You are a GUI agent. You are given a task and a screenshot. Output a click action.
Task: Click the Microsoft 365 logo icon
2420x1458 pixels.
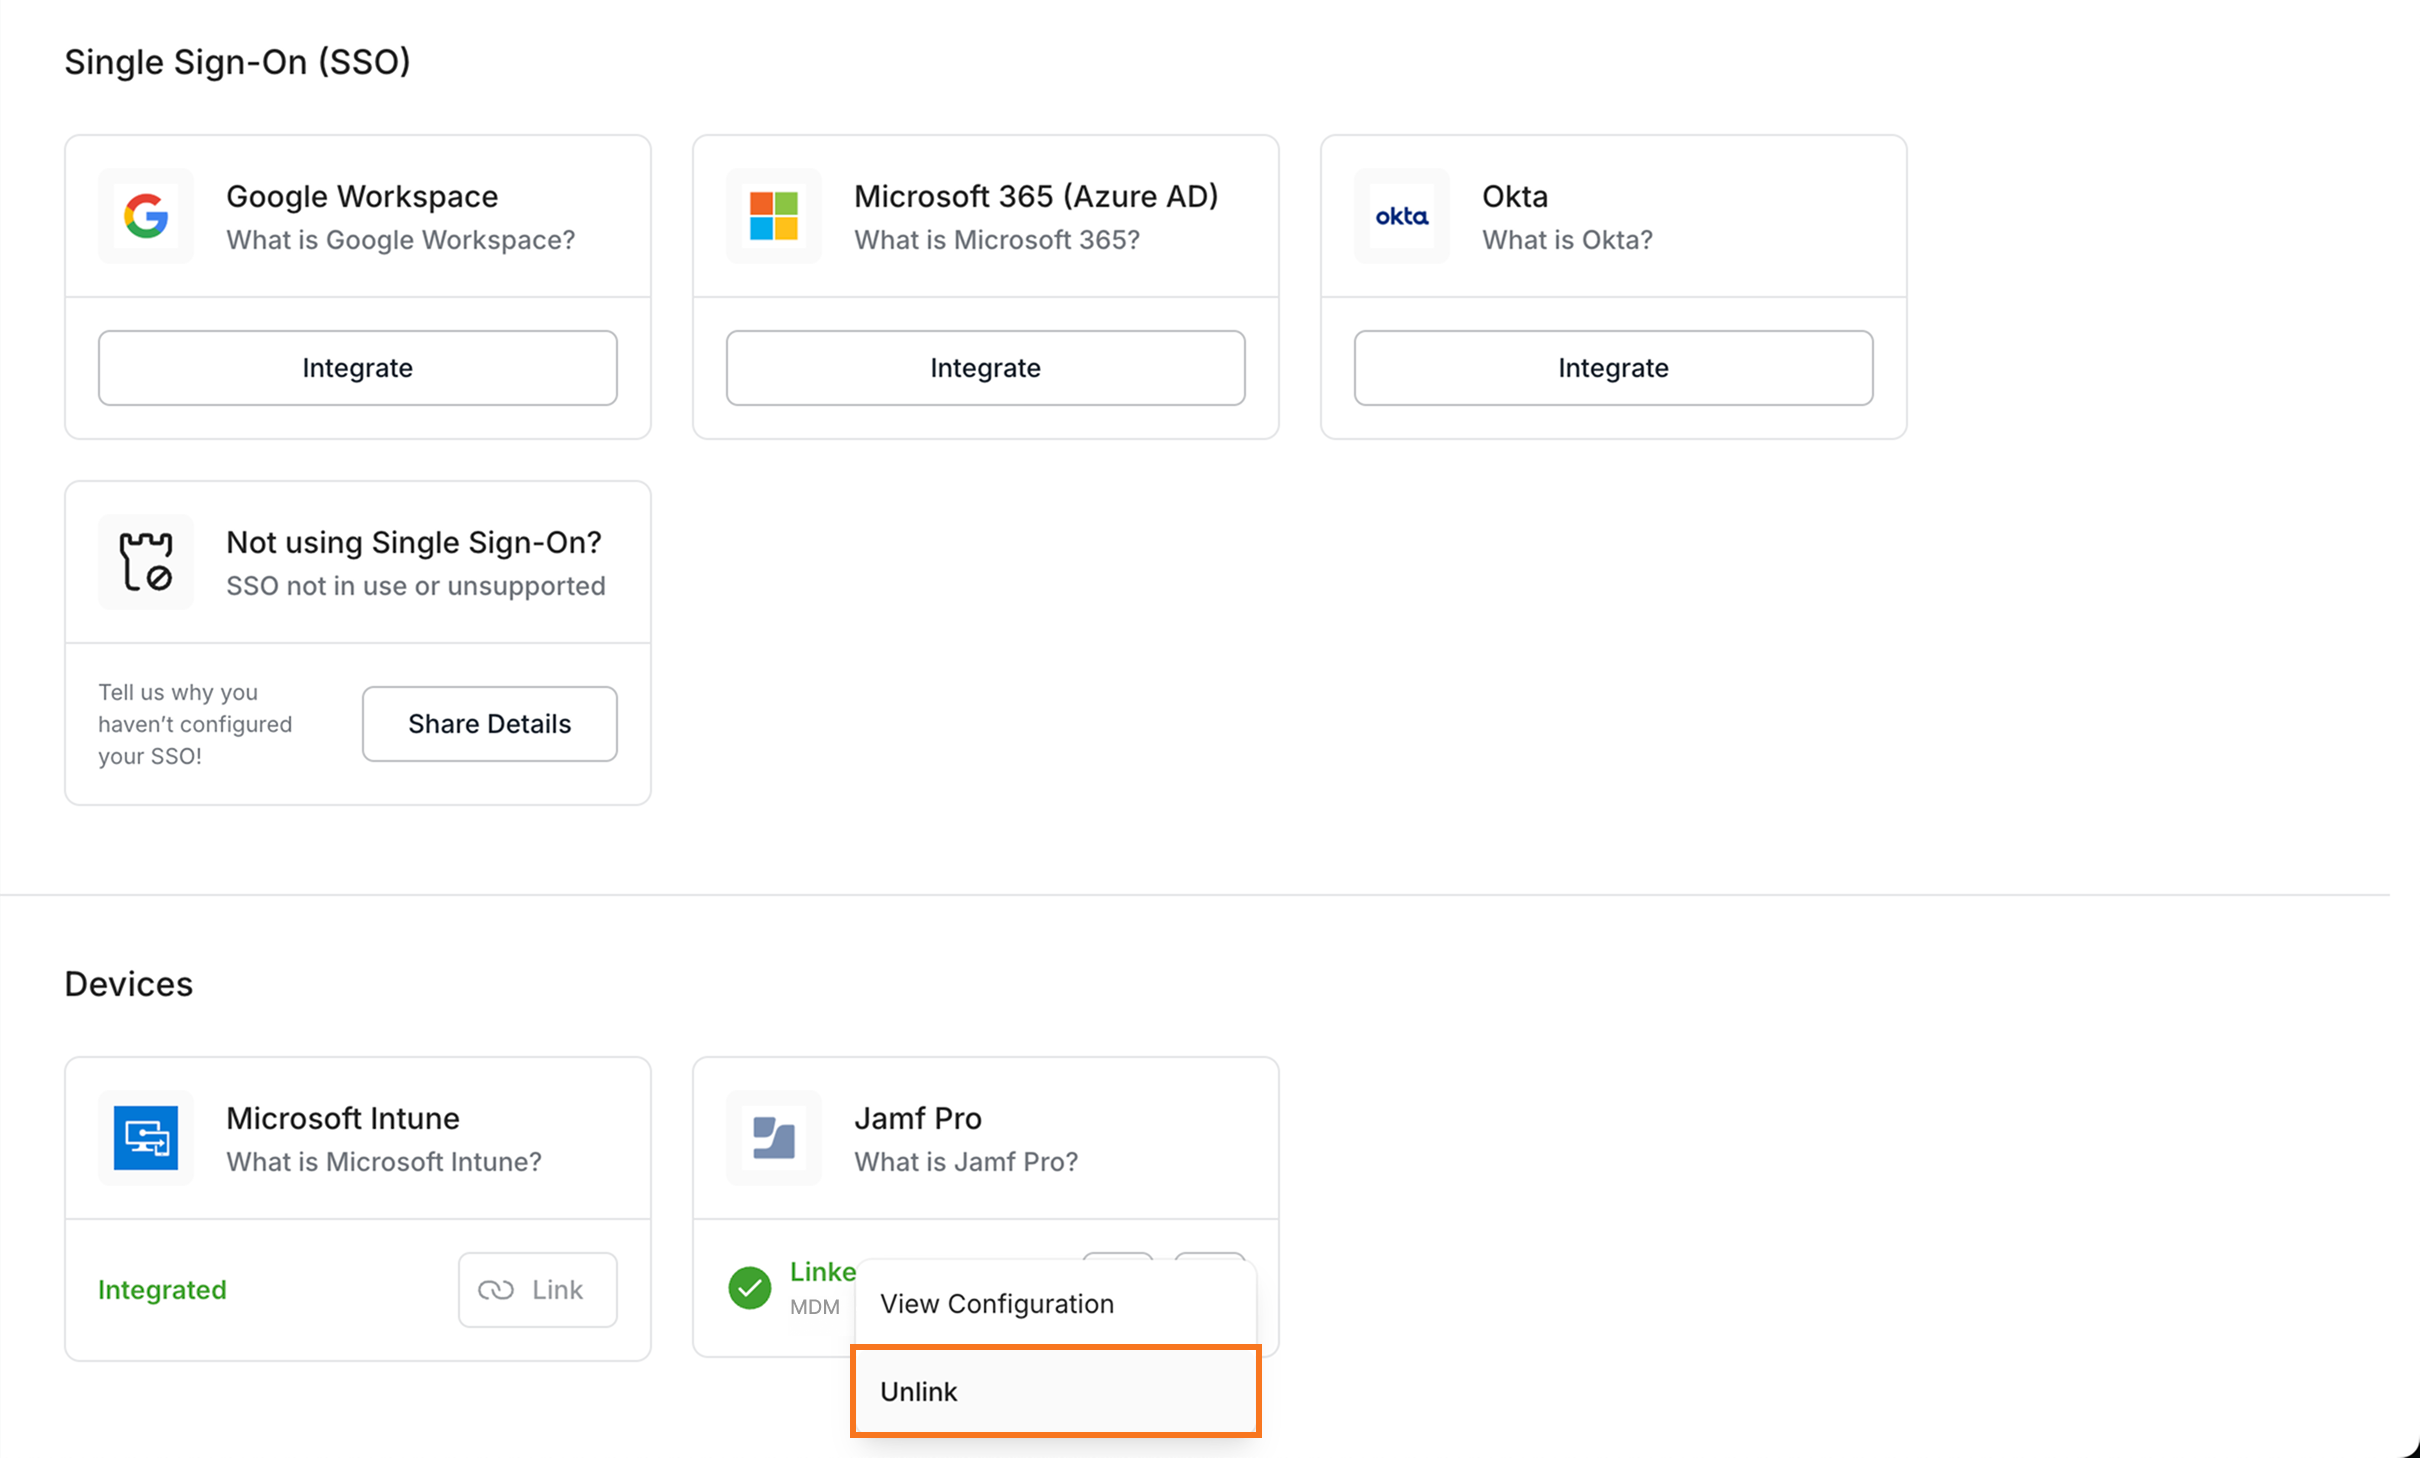[773, 216]
